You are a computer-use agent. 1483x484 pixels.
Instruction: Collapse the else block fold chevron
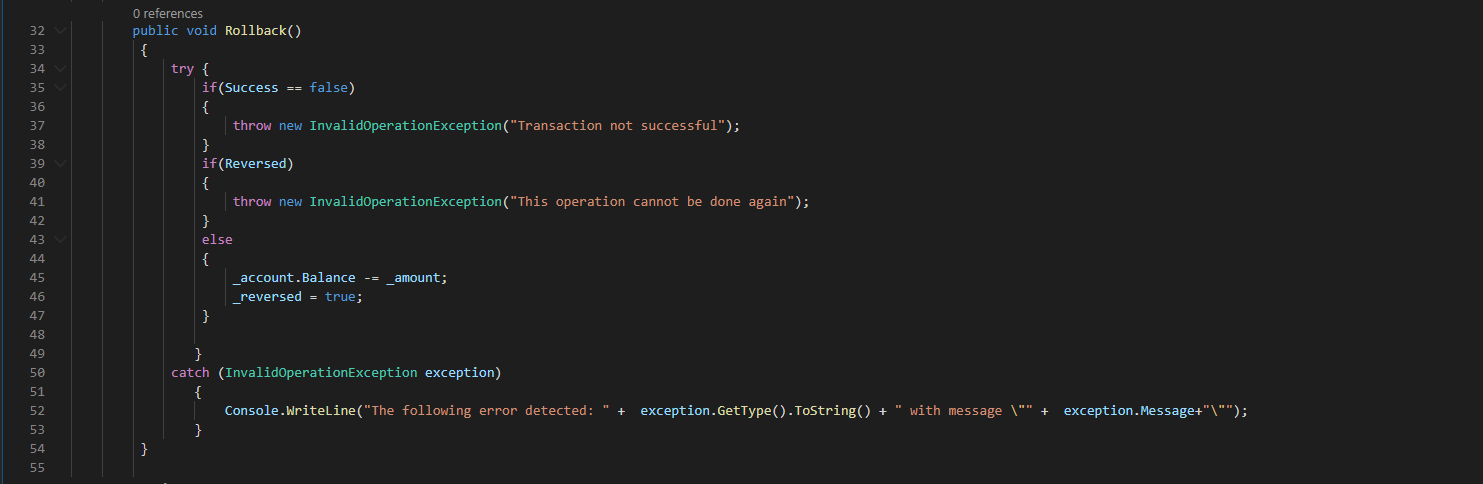tap(60, 239)
